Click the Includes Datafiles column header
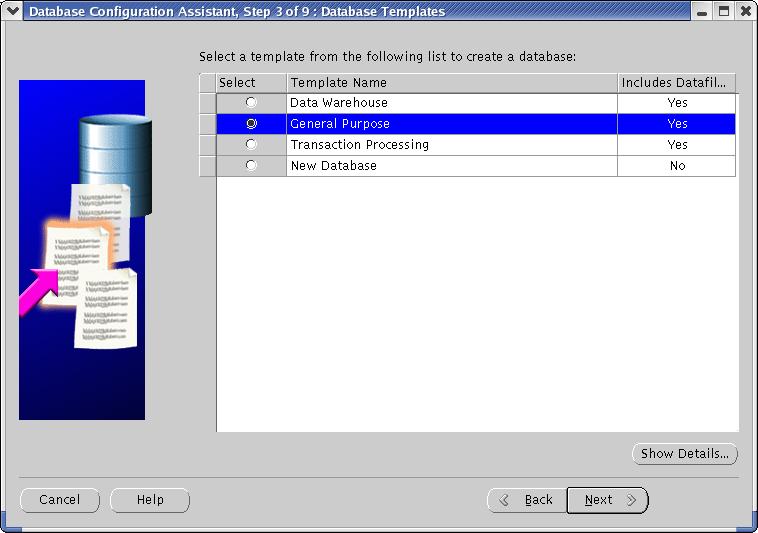758x533 pixels. click(677, 83)
